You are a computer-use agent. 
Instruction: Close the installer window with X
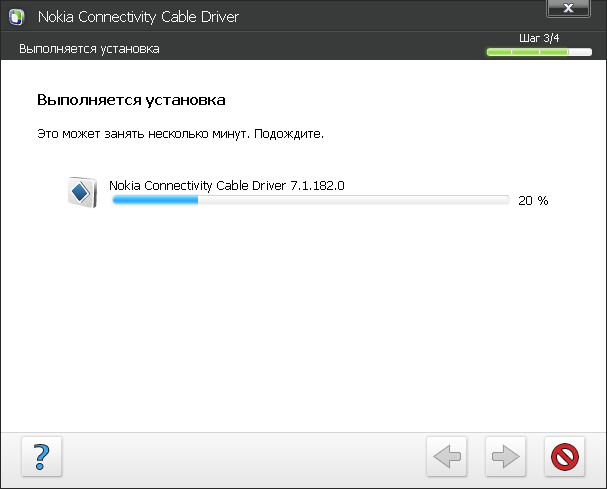point(567,9)
